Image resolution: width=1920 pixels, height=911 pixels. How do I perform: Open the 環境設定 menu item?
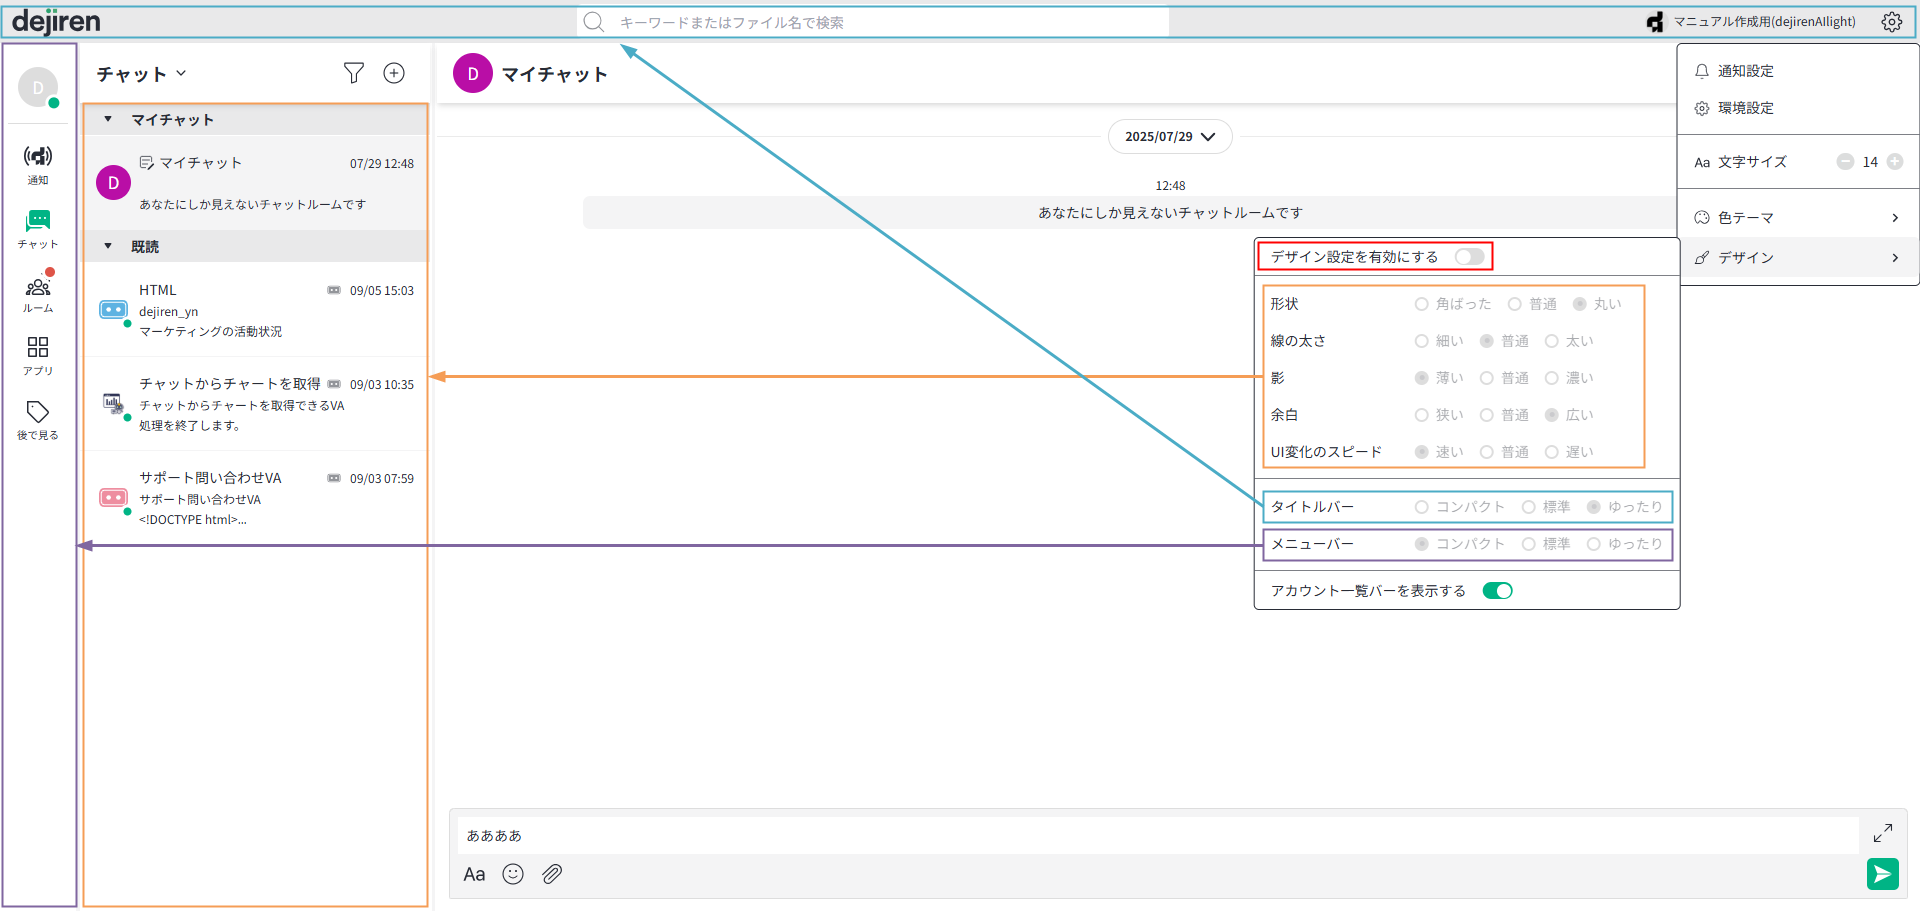[x=1745, y=108]
